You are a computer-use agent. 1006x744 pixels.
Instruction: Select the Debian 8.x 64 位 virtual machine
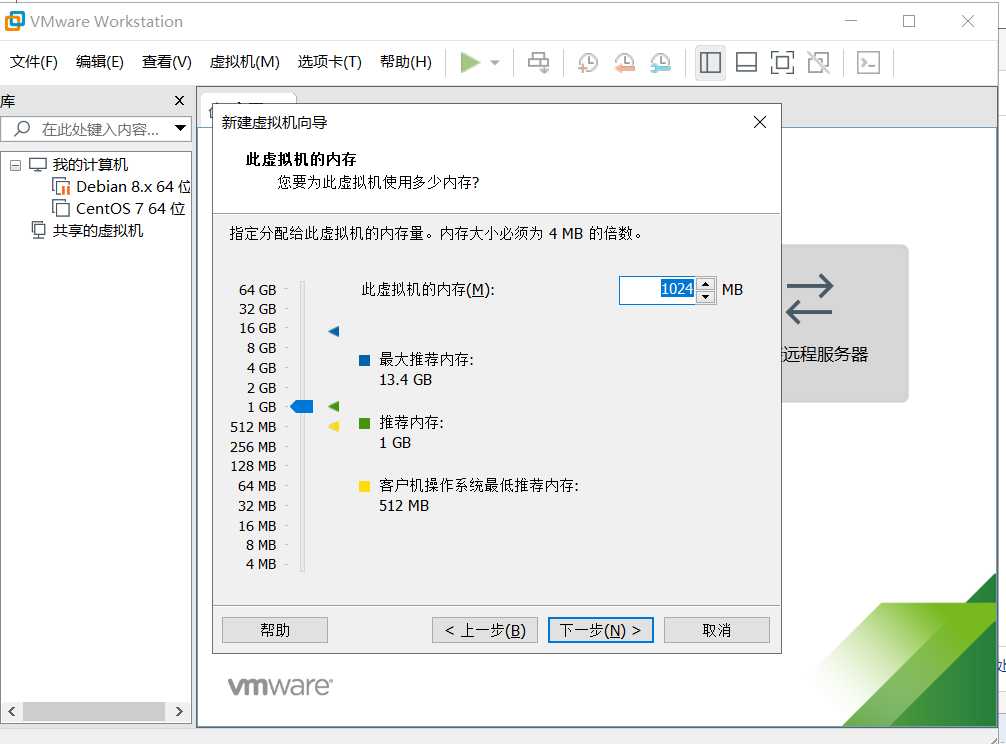point(133,187)
